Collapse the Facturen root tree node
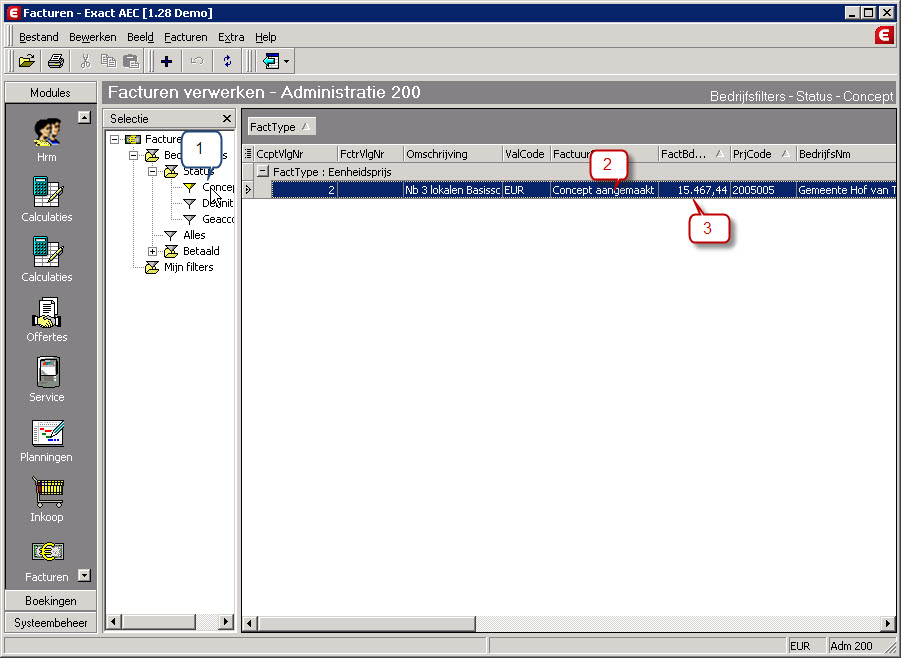Screen dimensions: 901x658 (x=114, y=139)
